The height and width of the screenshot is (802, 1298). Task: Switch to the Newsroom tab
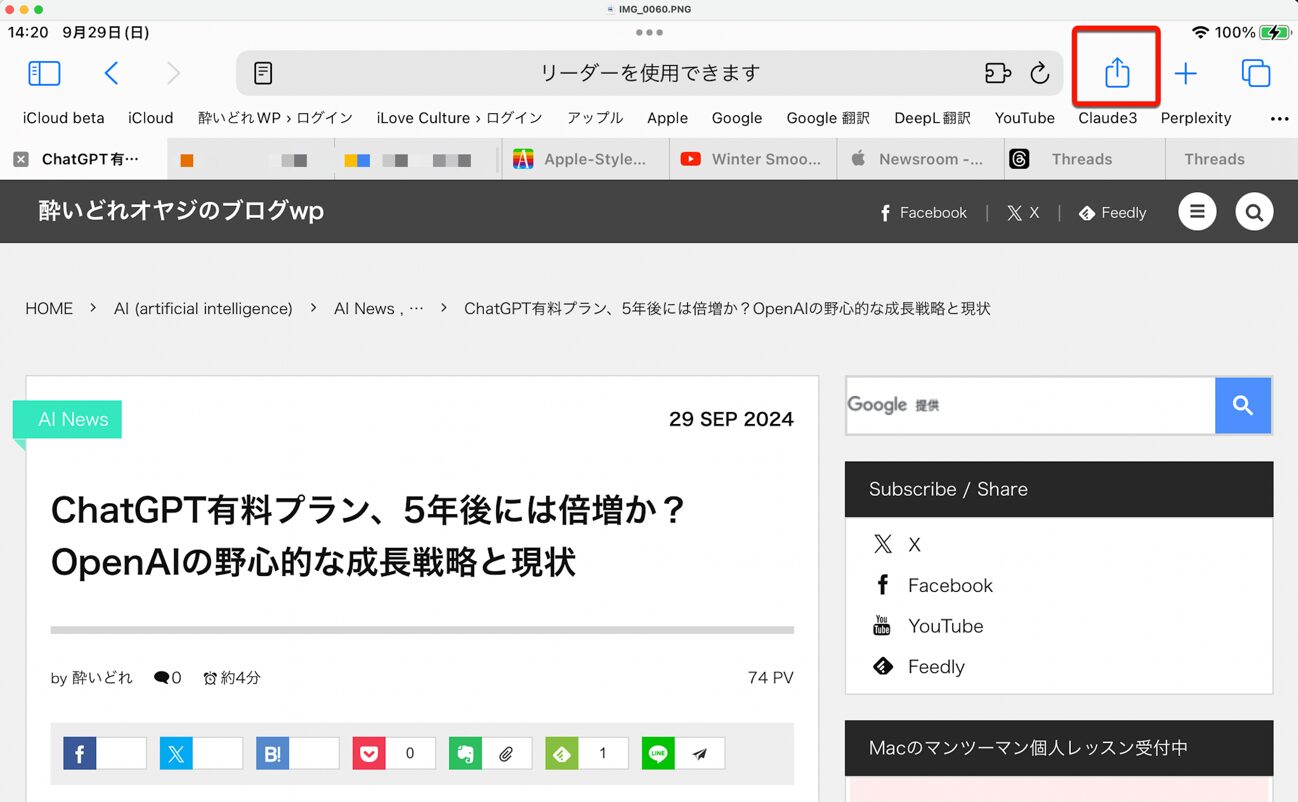tap(920, 159)
